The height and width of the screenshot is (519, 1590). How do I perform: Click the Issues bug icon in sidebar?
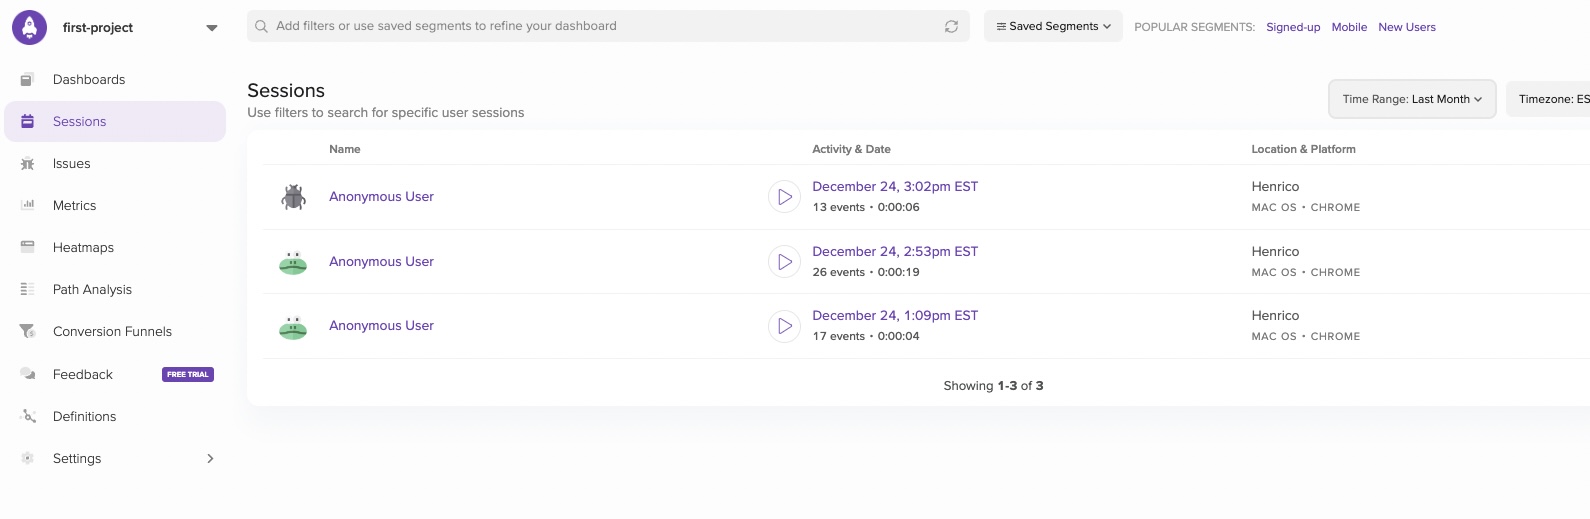tap(28, 164)
